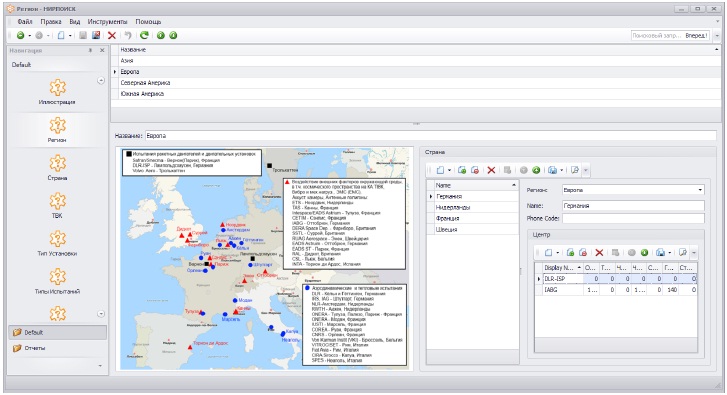Click the undo arrow icon in main toolbar
The image size is (727, 395).
click(x=128, y=35)
